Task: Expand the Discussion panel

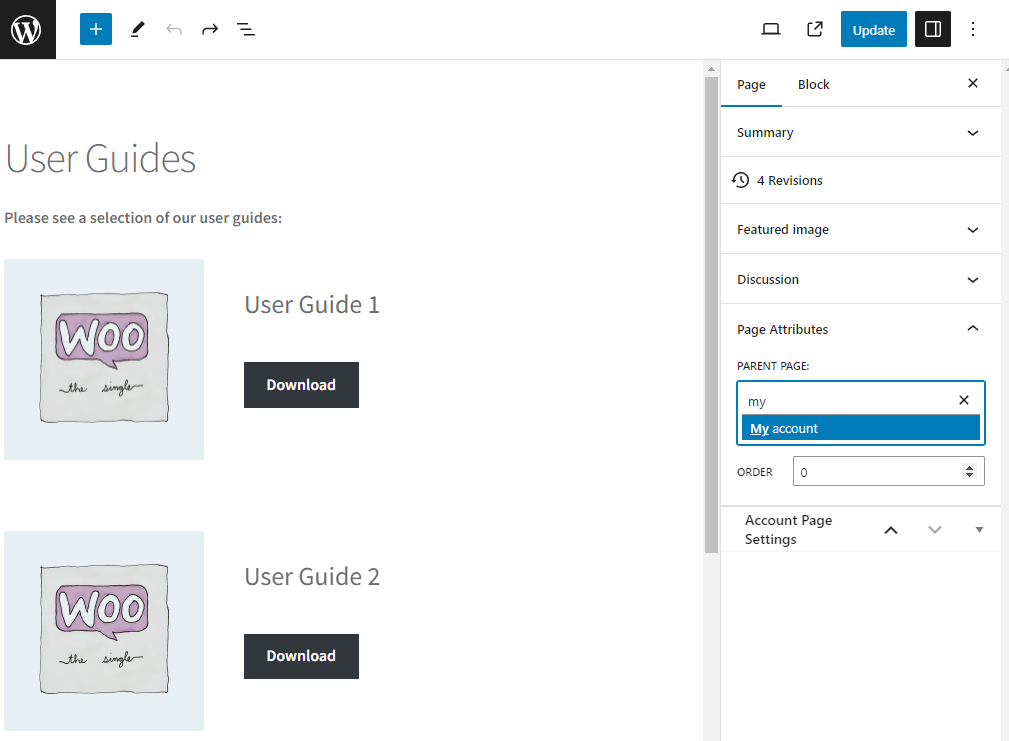Action: coord(860,280)
